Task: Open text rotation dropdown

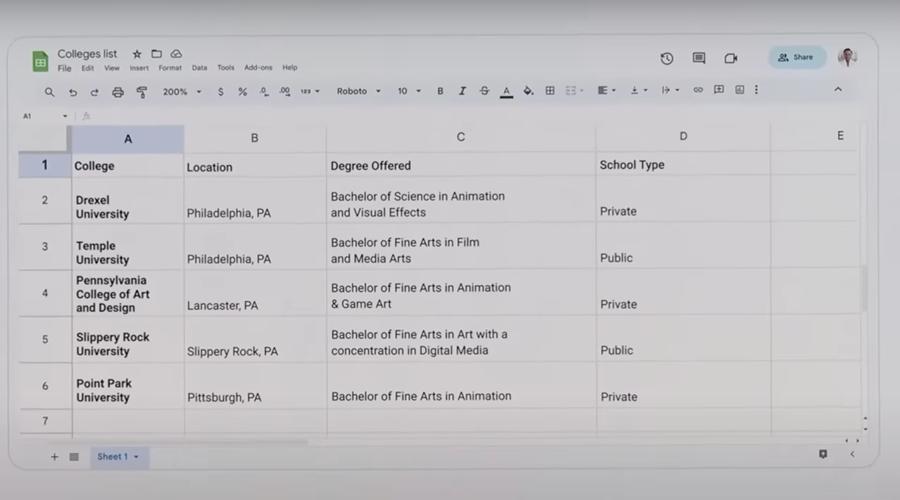Action: point(670,90)
